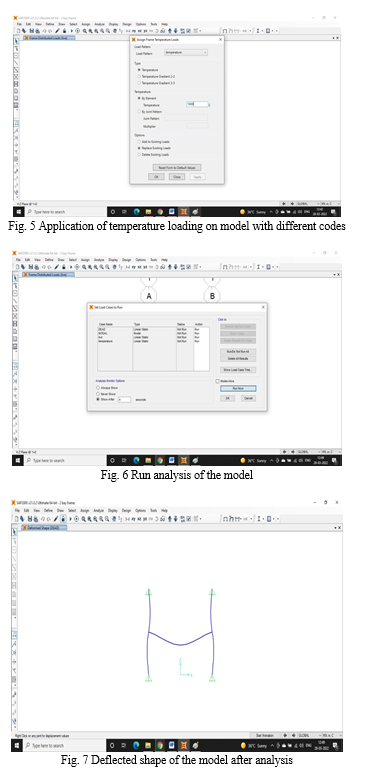Select the Temperature Gradient 3-3 radio option
The width and height of the screenshot is (366, 772).
[156, 83]
